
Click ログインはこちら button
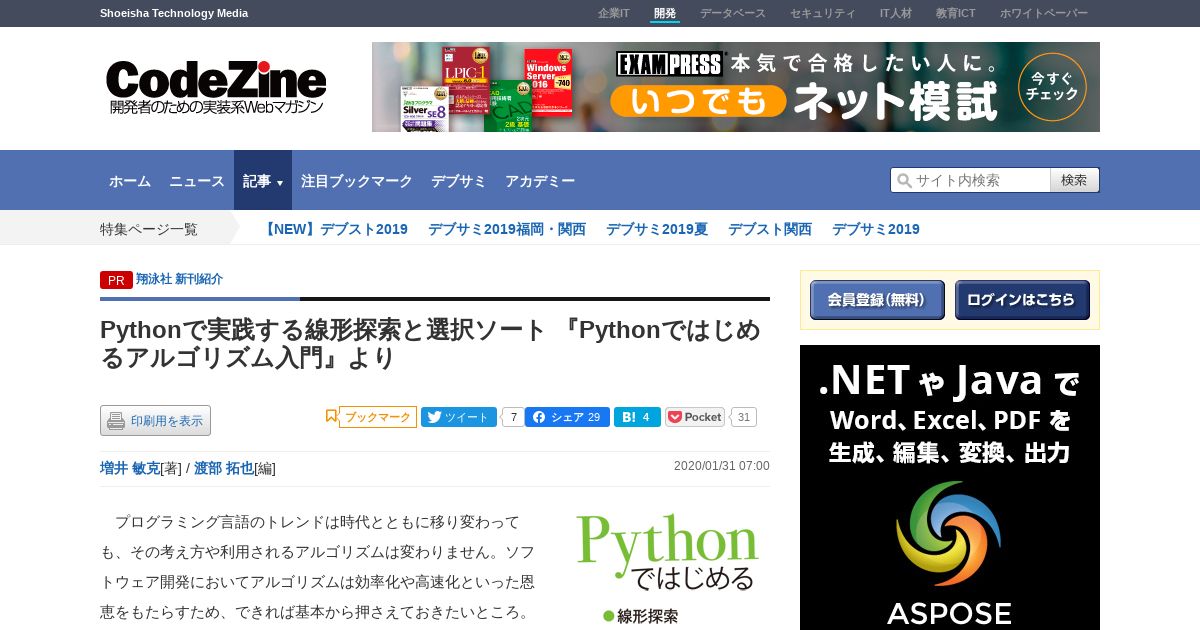tap(1022, 300)
